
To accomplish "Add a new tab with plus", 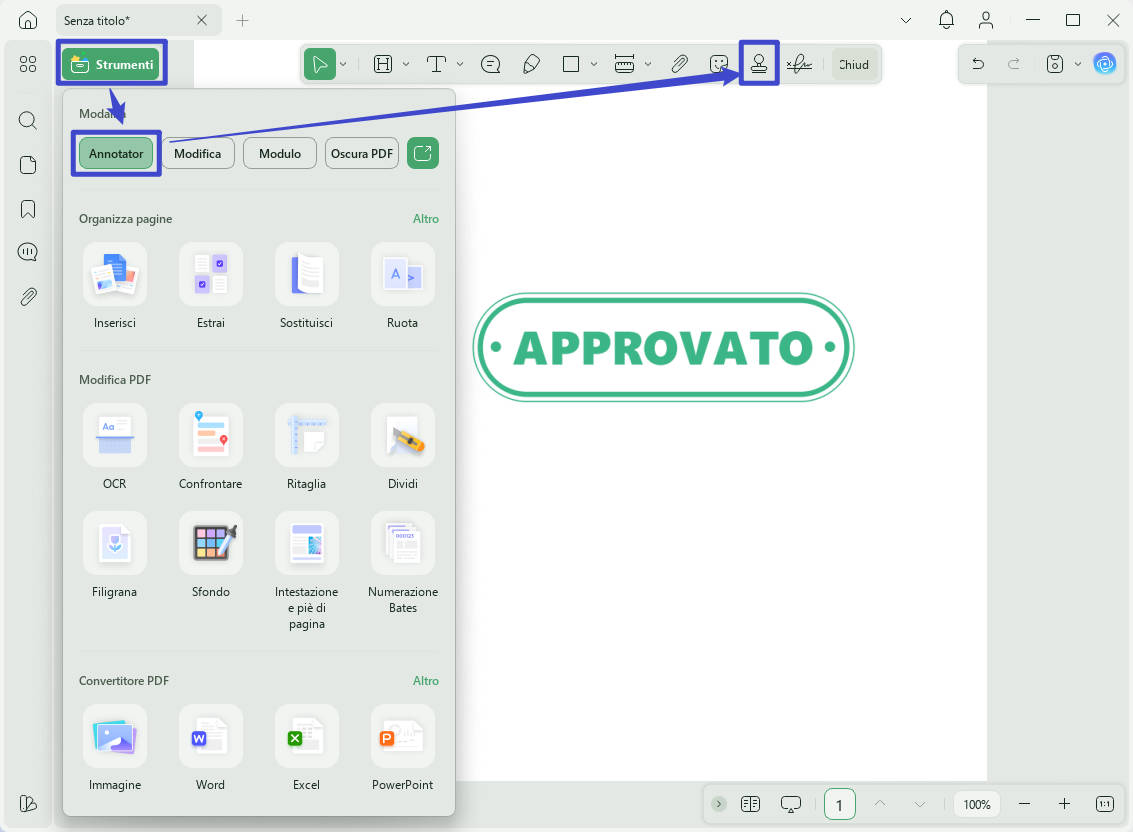I will click(x=243, y=20).
